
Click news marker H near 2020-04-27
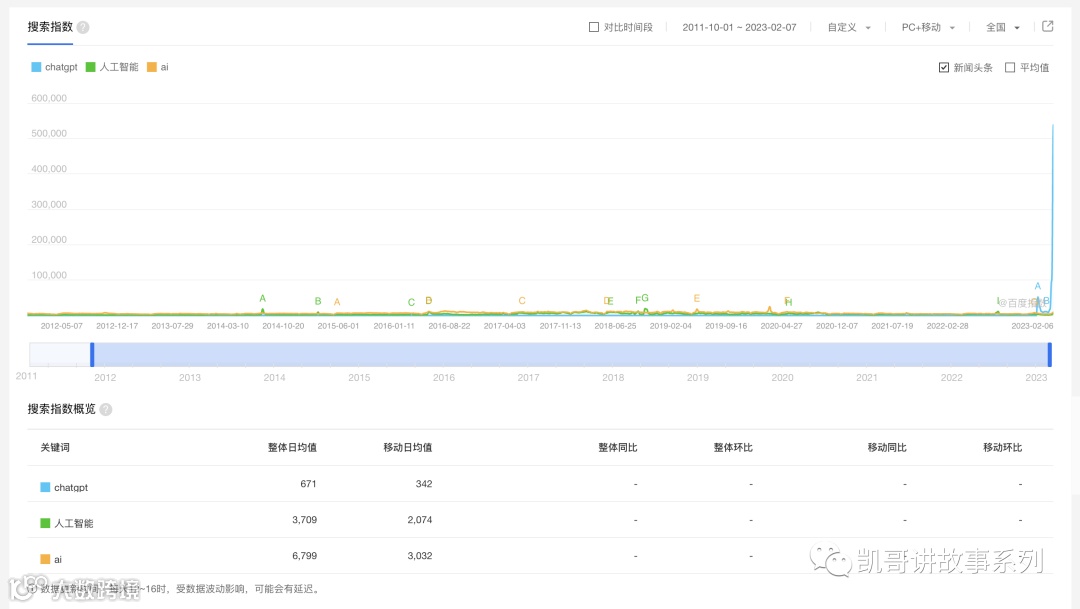click(789, 302)
